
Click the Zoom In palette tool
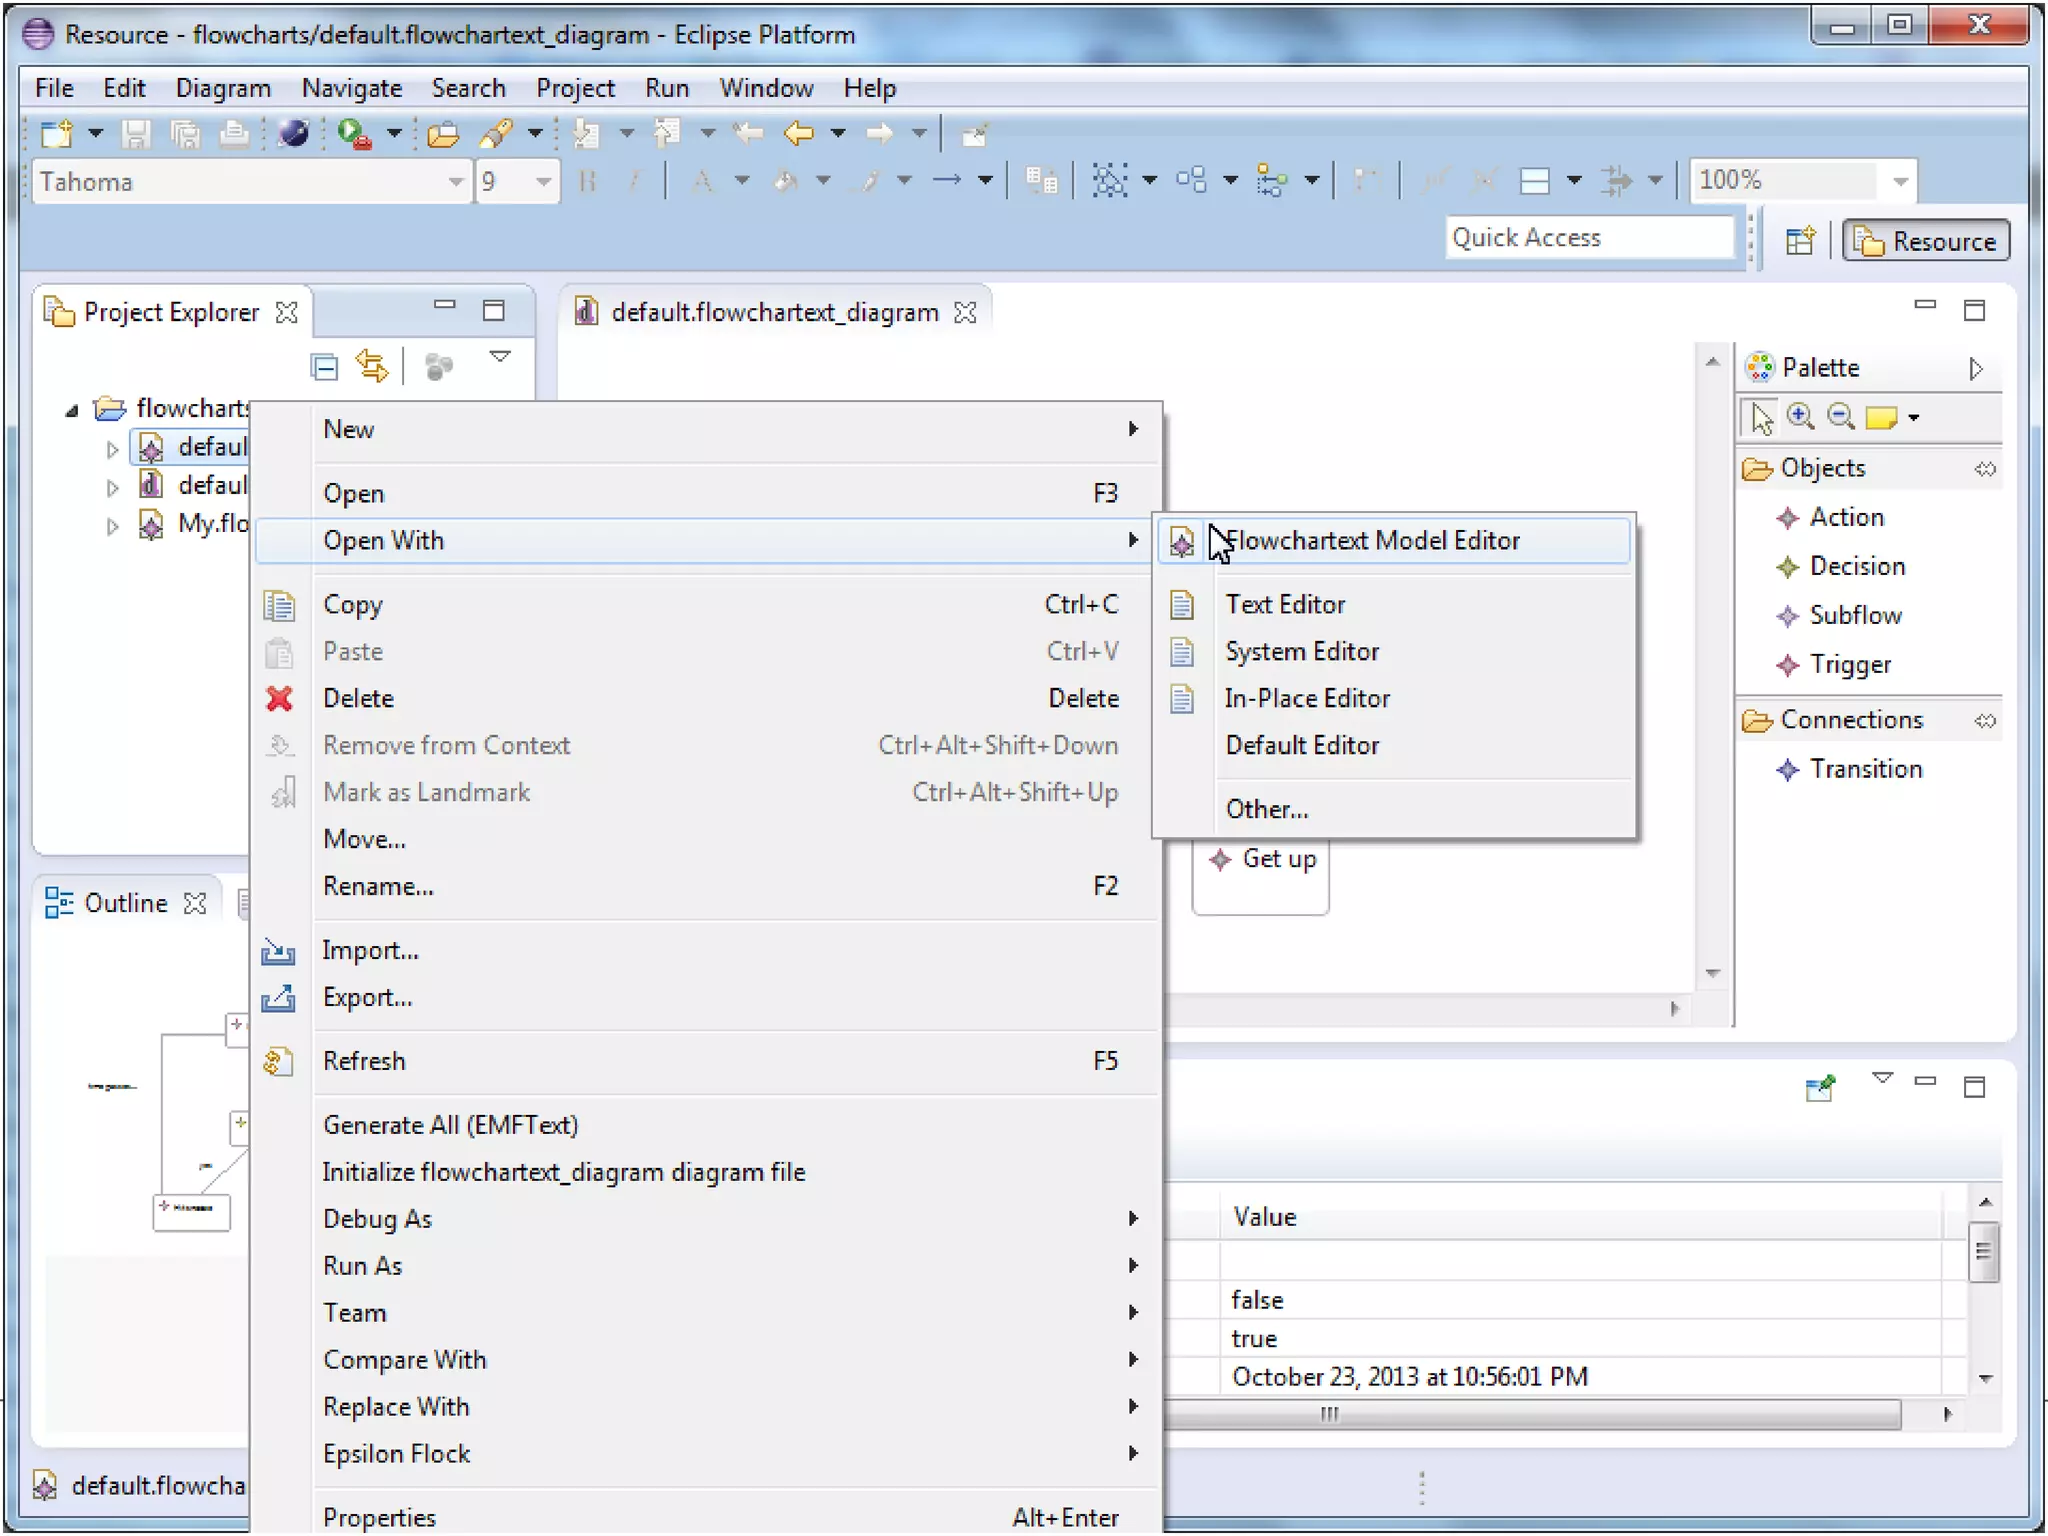point(1800,417)
